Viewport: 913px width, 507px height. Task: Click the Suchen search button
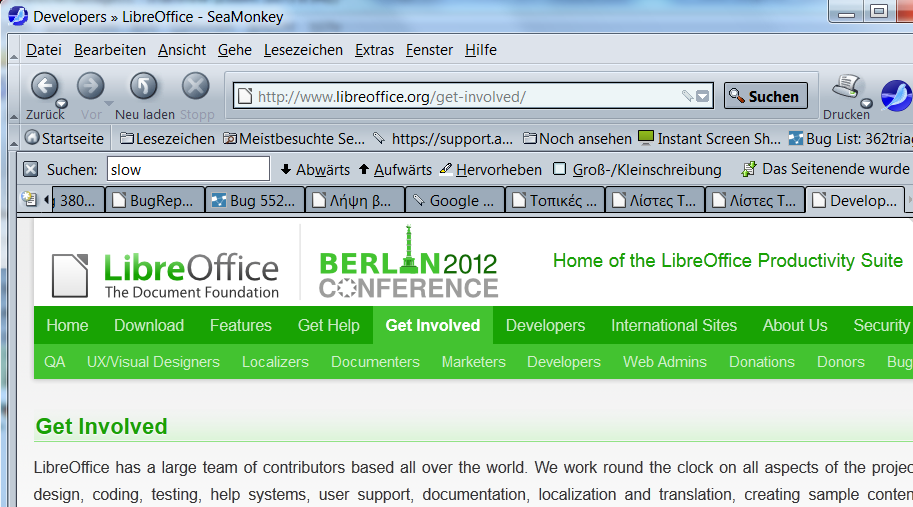click(765, 96)
